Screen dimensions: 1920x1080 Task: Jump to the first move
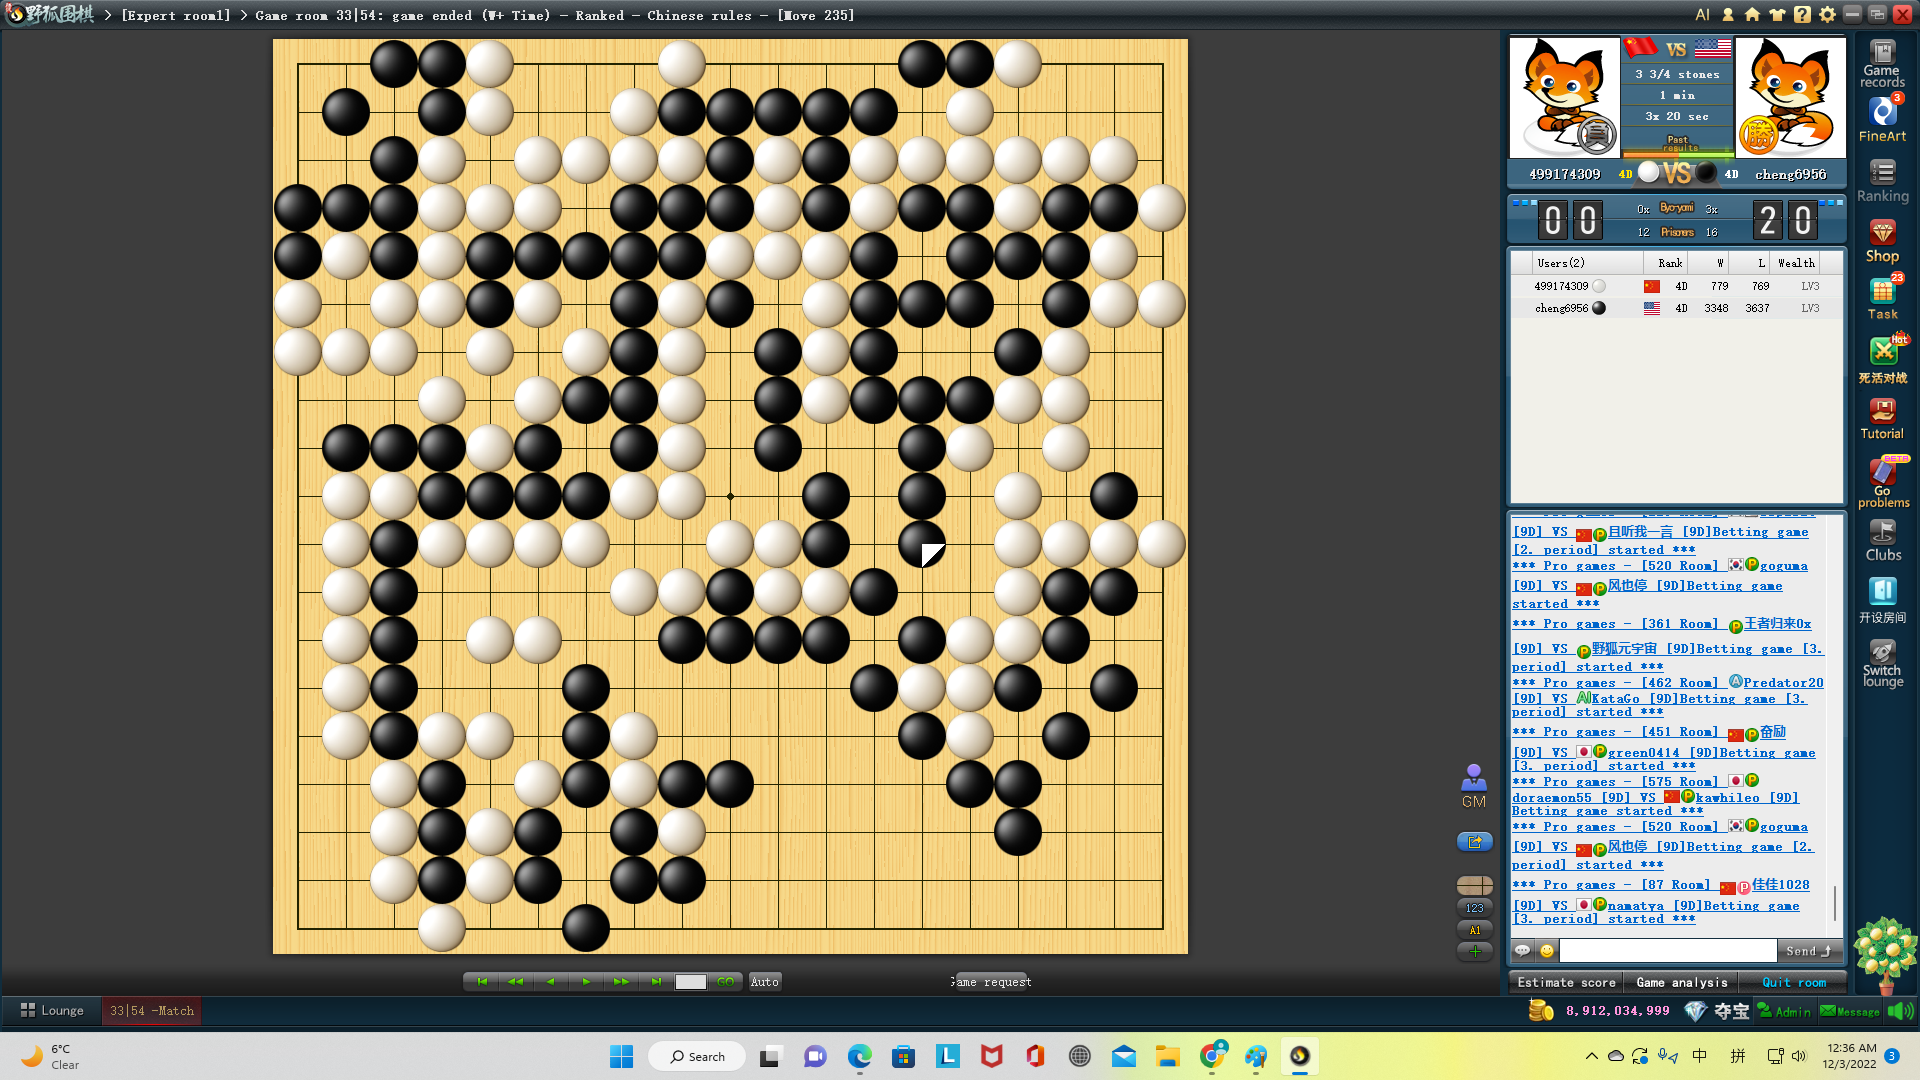(x=482, y=982)
